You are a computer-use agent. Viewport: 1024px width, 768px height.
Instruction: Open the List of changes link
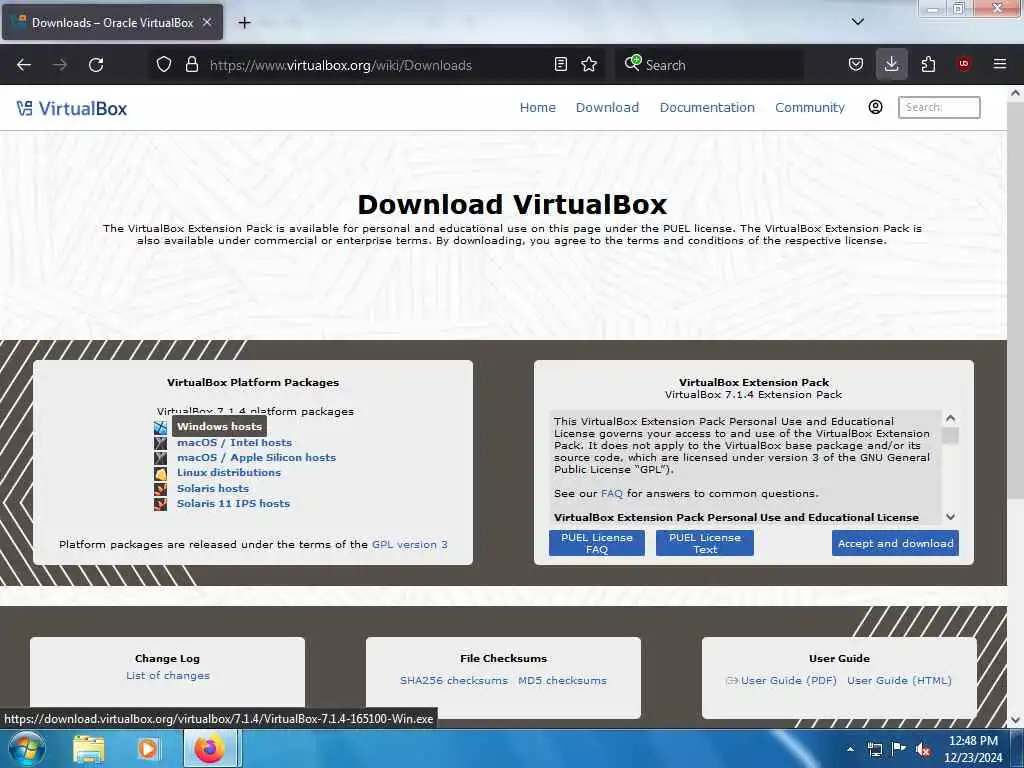click(168, 675)
